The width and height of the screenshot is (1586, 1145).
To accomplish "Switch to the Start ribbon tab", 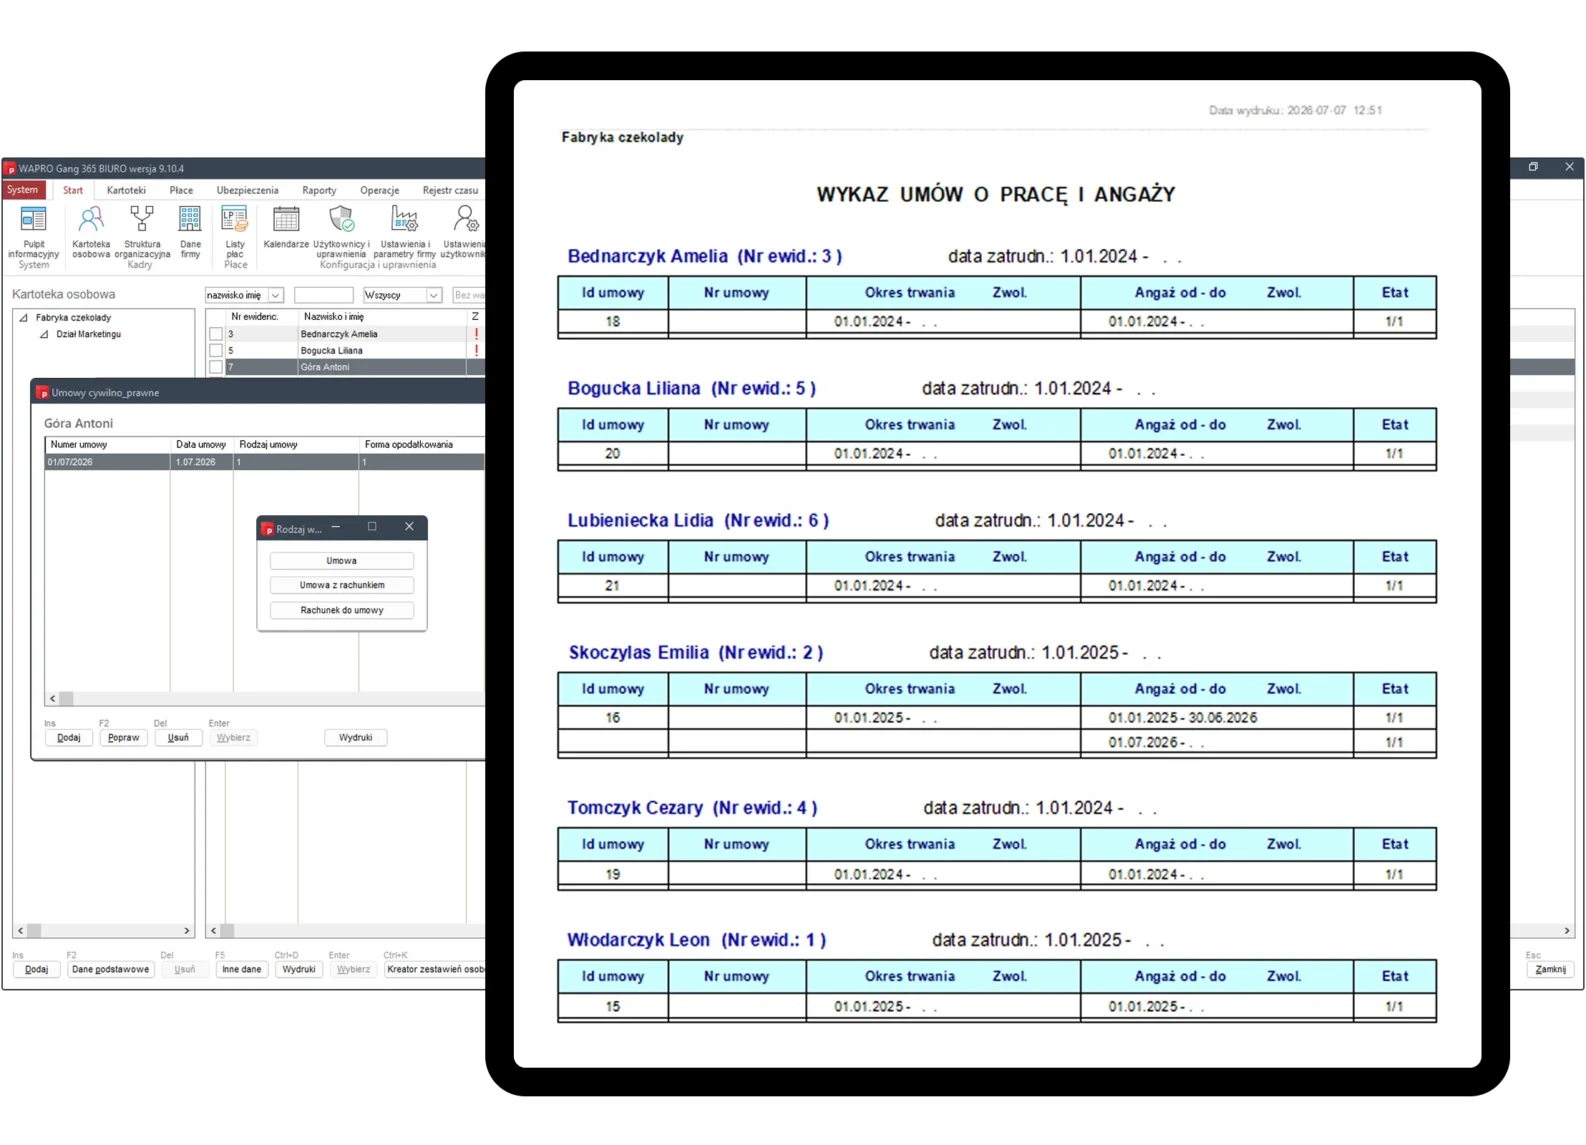I will tap(73, 190).
